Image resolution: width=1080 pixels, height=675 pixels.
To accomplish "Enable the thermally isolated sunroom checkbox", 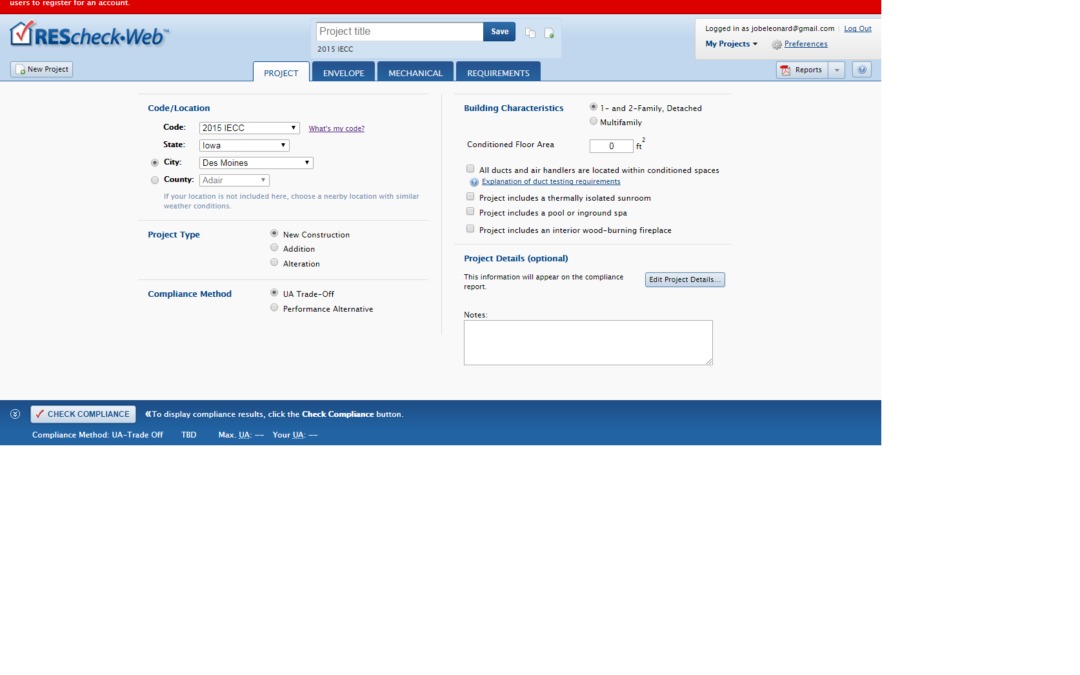I will coord(471,197).
